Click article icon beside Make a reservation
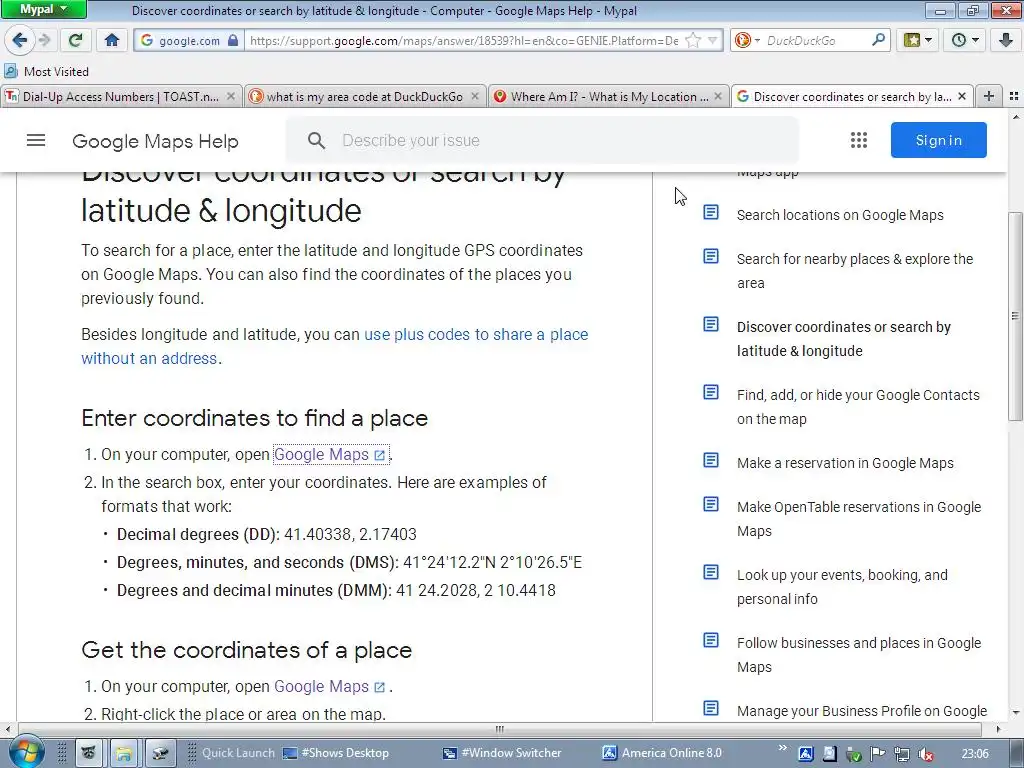Image resolution: width=1024 pixels, height=768 pixels. pos(711,460)
